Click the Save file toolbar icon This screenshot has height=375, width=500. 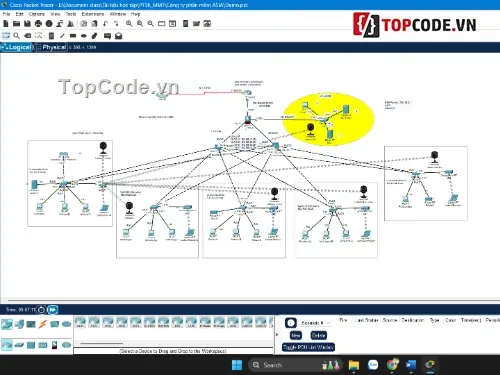point(27,24)
